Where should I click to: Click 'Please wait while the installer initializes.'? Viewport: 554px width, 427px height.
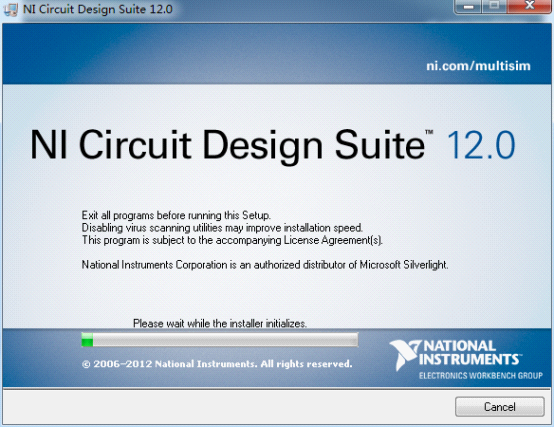(220, 323)
